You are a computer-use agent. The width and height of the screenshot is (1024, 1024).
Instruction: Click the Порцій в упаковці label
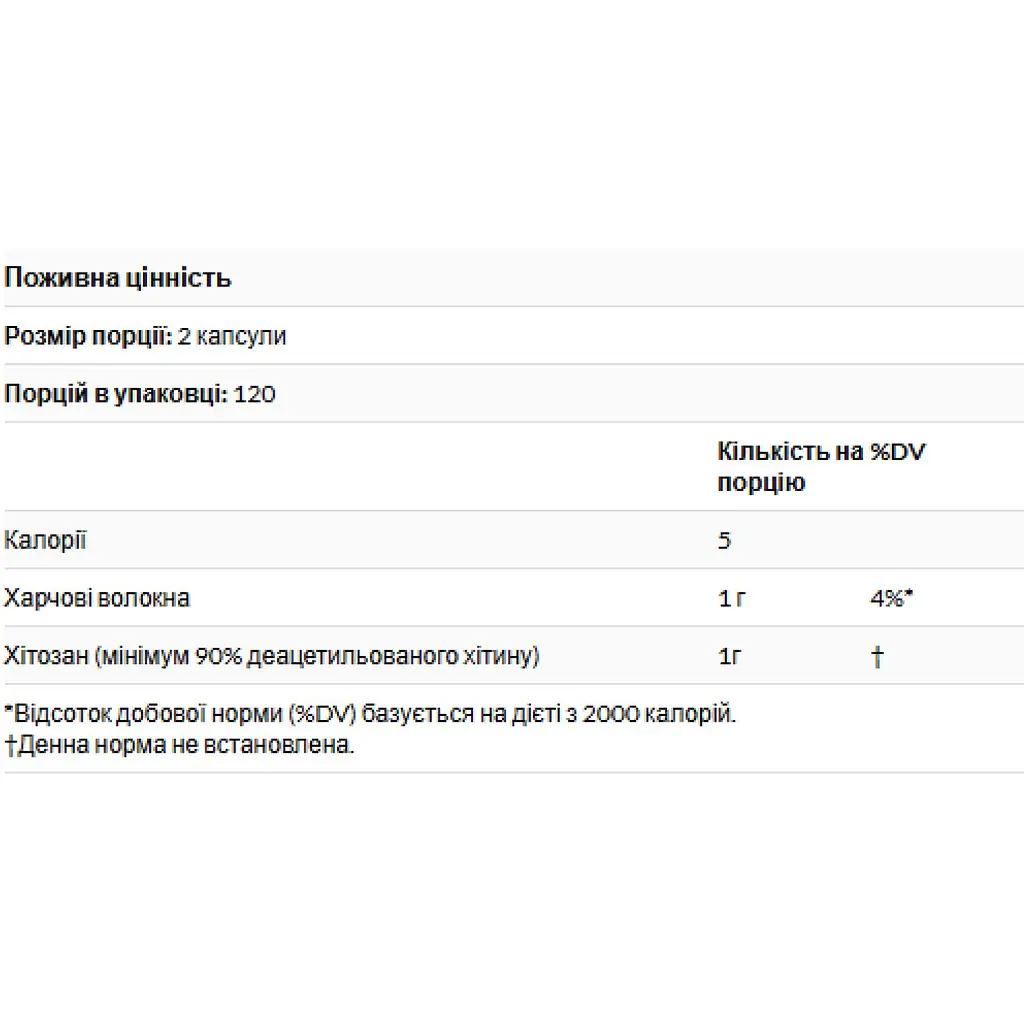pyautogui.click(x=115, y=394)
